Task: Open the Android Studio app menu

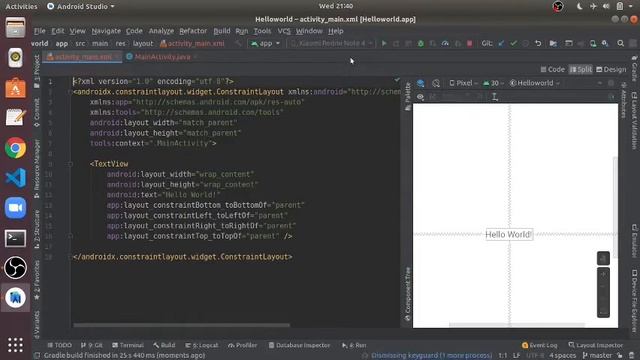Action: click(81, 6)
